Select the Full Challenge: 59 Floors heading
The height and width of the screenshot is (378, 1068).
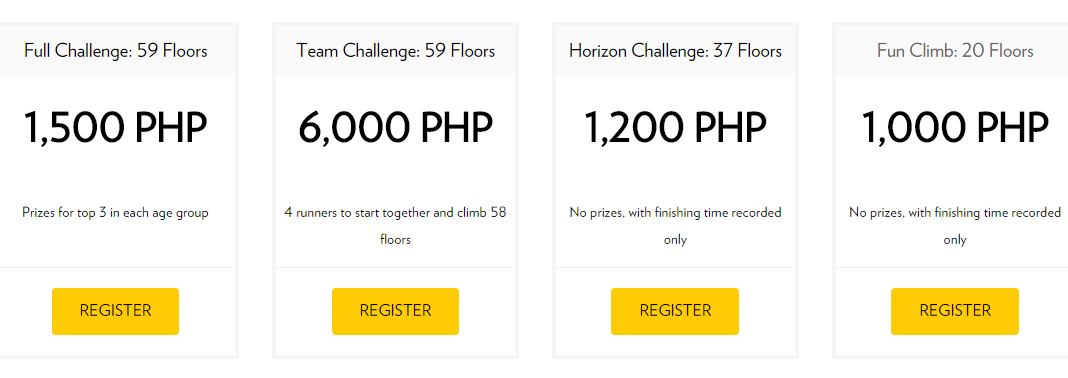116,51
